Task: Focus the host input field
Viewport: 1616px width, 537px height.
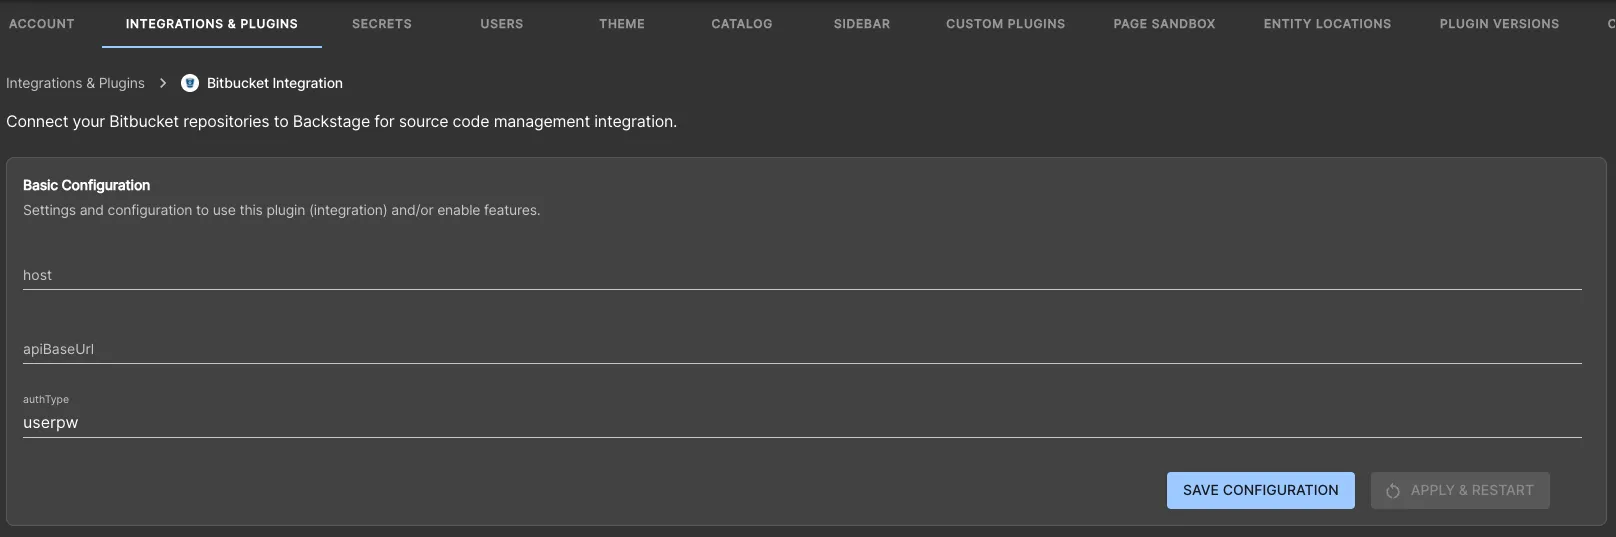Action: pos(802,275)
